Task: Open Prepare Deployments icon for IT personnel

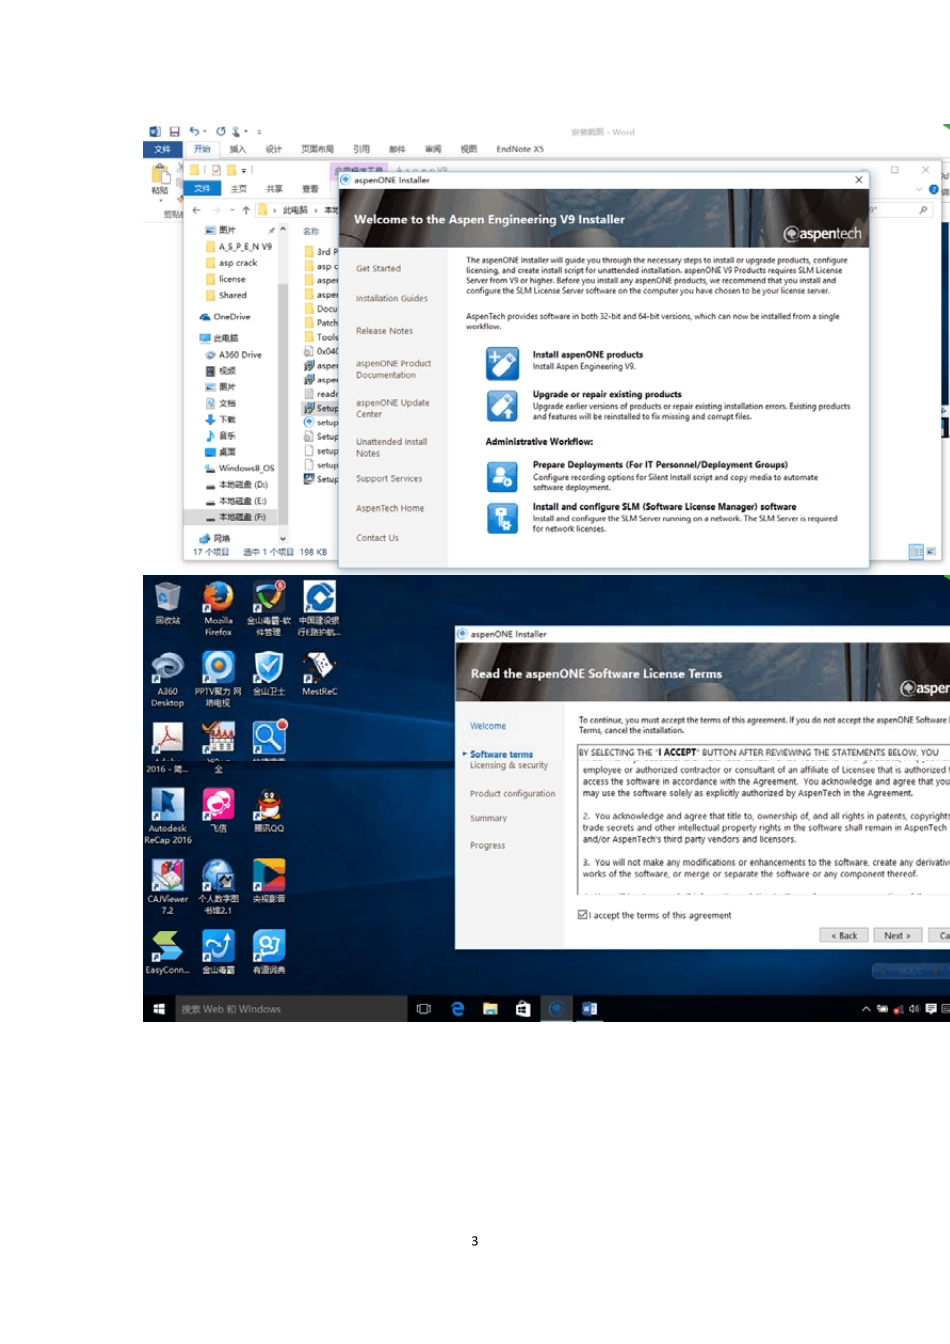Action: click(502, 477)
